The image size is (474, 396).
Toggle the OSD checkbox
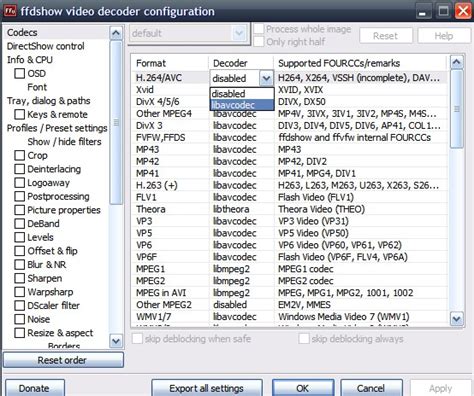[20, 73]
